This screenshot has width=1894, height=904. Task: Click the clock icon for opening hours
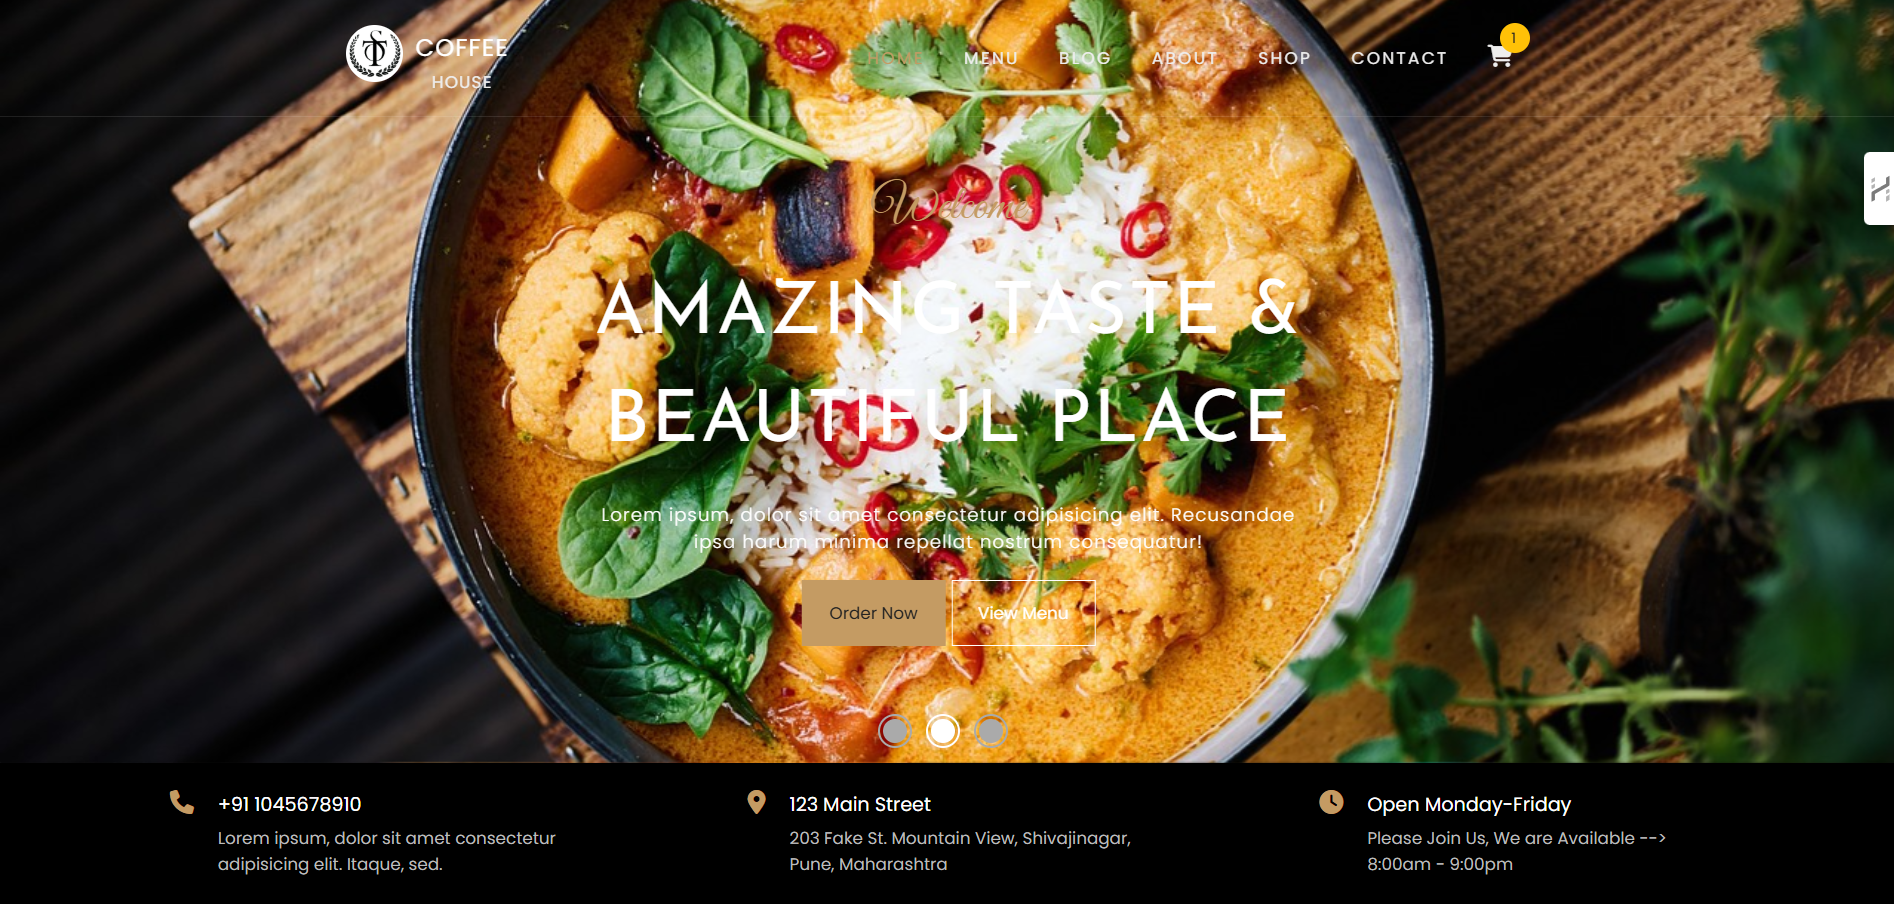tap(1331, 802)
